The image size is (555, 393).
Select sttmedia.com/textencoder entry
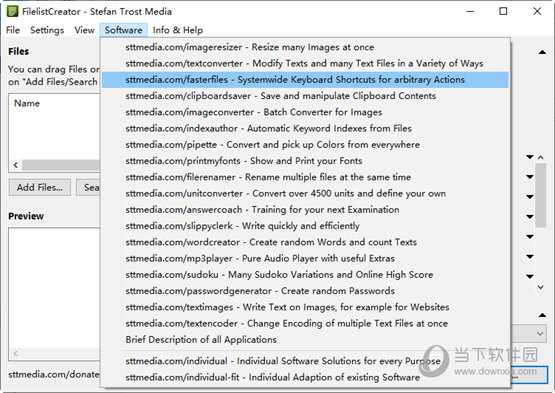(x=305, y=324)
